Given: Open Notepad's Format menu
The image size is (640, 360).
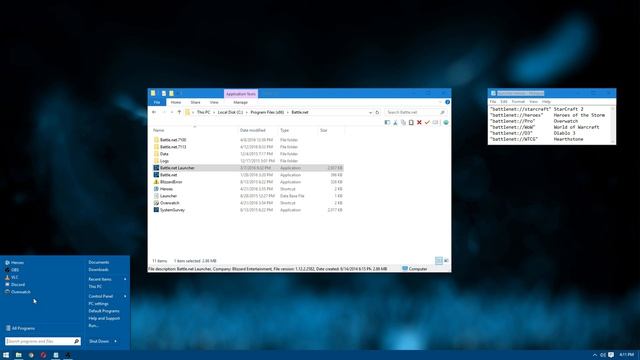Looking at the screenshot, I should click(x=518, y=102).
